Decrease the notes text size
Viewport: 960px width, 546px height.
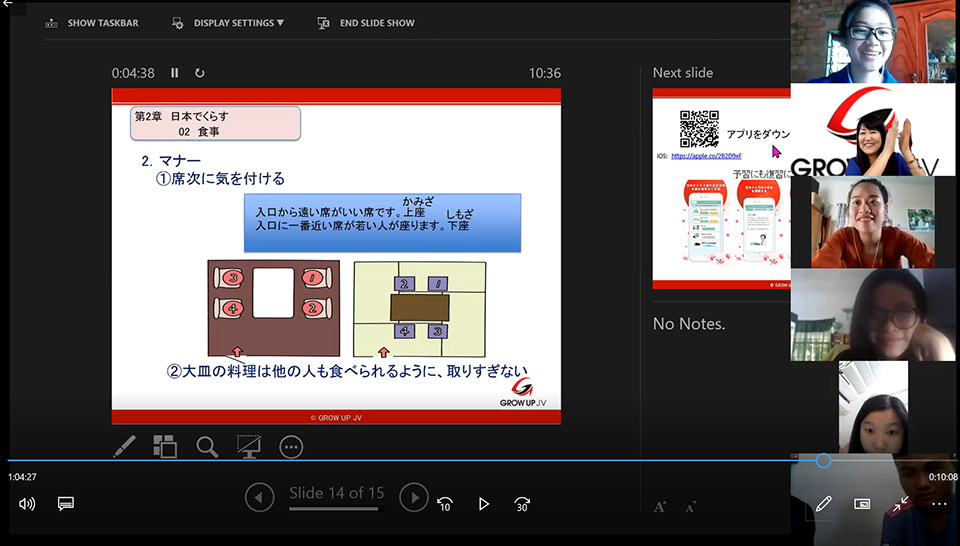pyautogui.click(x=691, y=507)
